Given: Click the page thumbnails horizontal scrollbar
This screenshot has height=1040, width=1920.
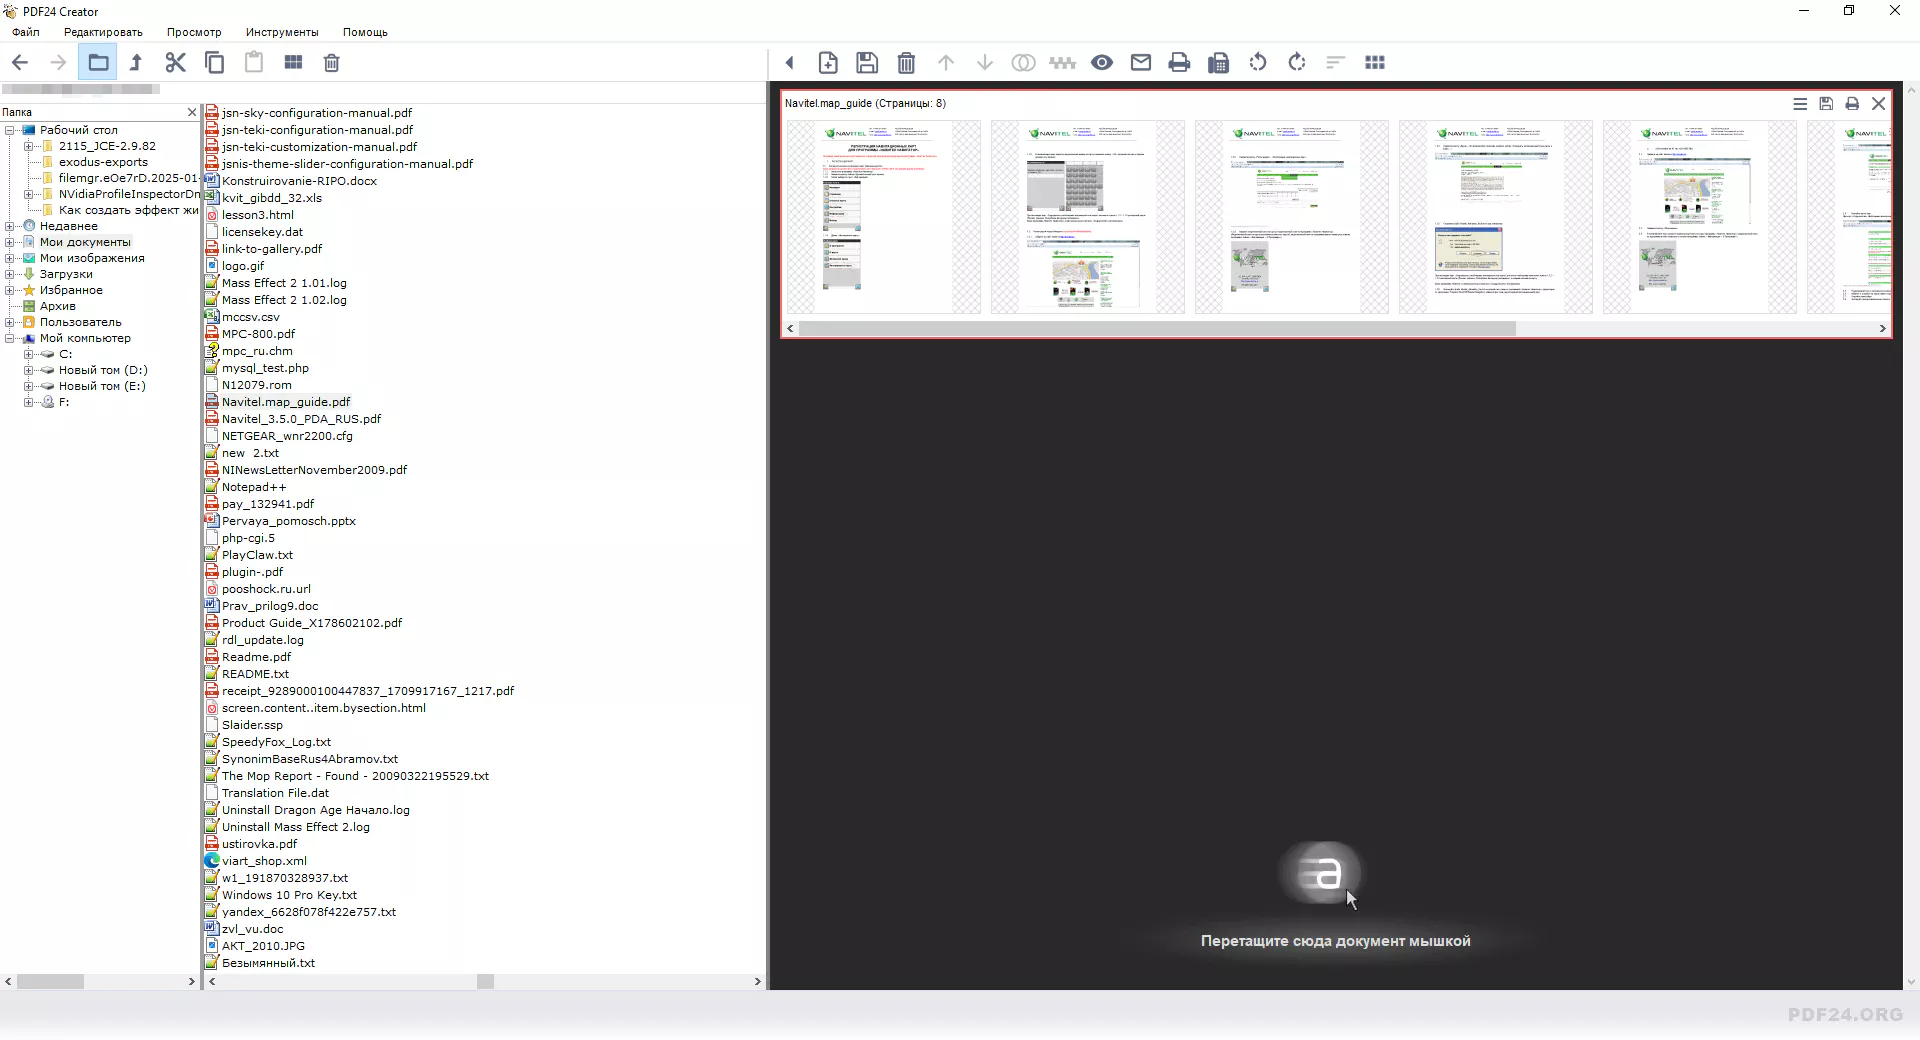Looking at the screenshot, I should click(1157, 328).
